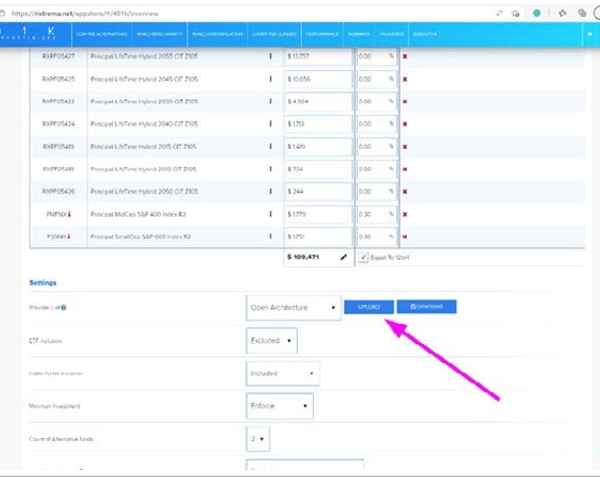600x477 pixels.
Task: Click the percent field for SmallCap S&P 600
Action: pos(376,236)
